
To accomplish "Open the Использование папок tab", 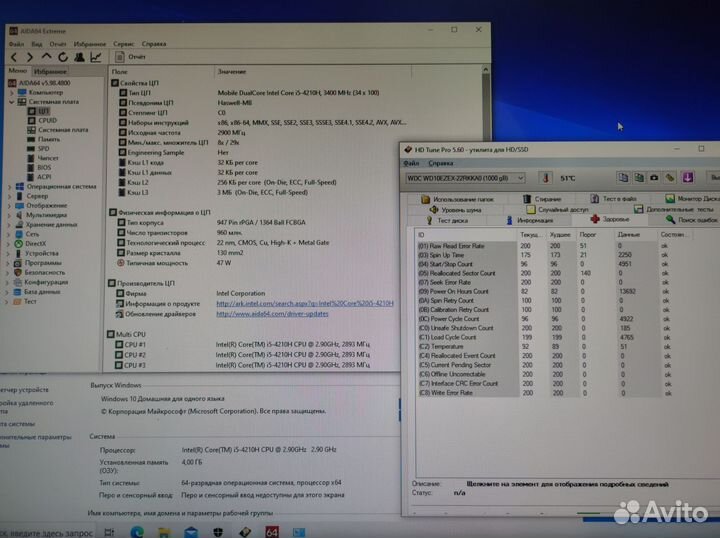I will [457, 199].
